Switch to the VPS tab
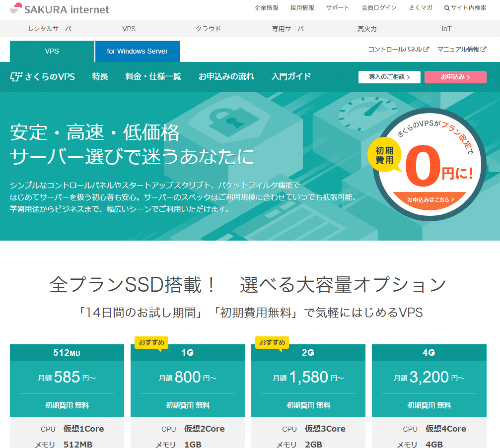Screen dimensions: 500x448 tap(52, 51)
